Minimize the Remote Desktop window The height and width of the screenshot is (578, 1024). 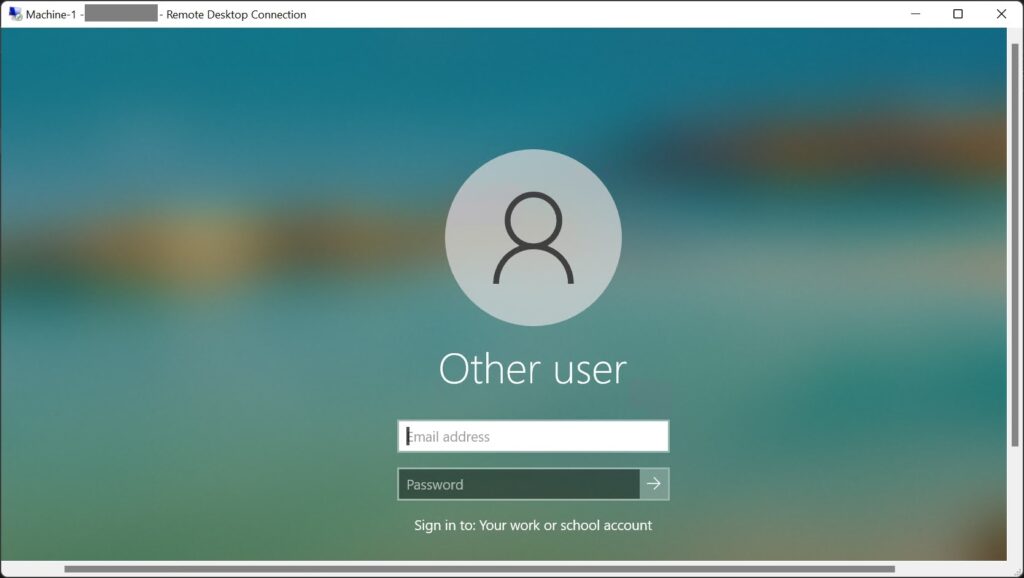pos(915,14)
